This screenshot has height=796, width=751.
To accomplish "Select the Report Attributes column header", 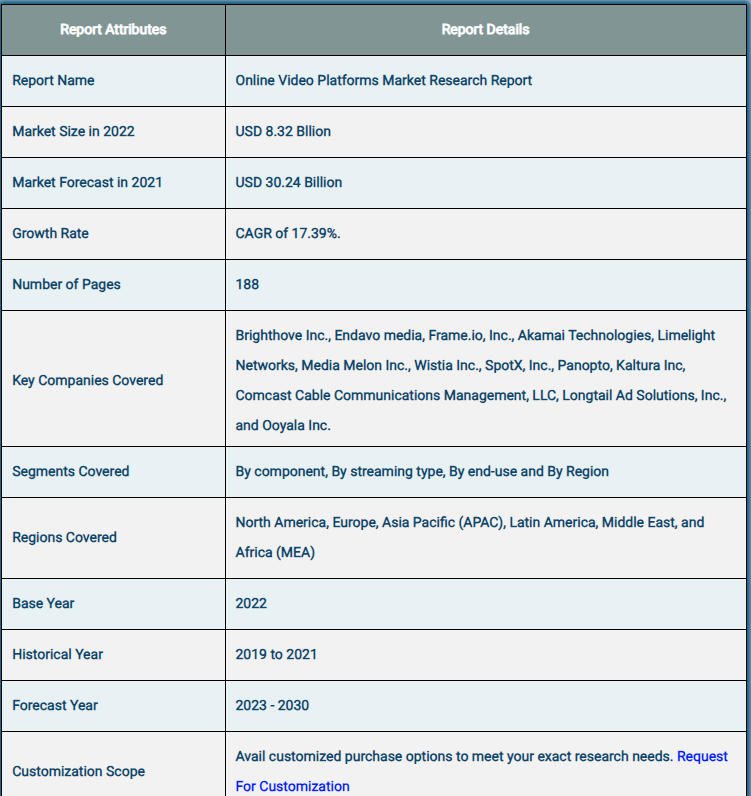I will 113,29.
